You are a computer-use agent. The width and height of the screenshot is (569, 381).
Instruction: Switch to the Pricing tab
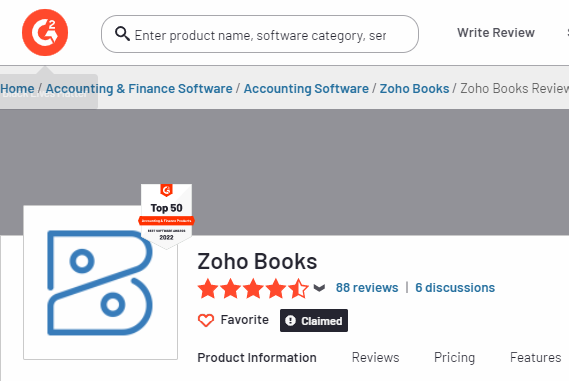[x=454, y=358]
